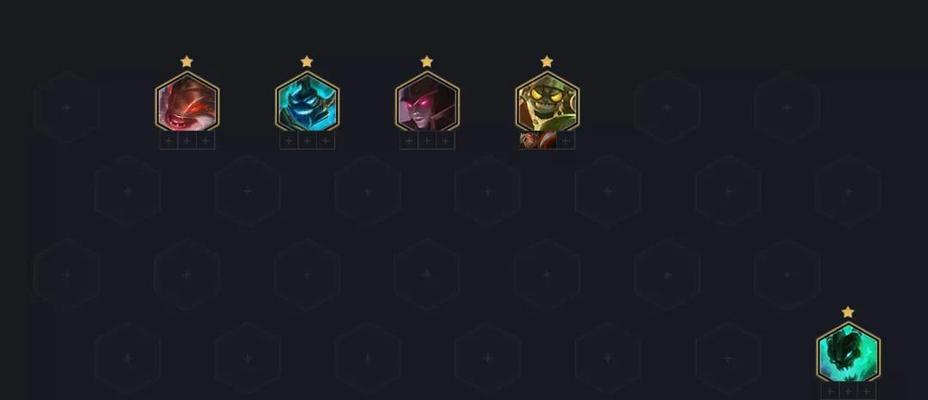Screen dimensions: 928x400
Task: Click the star above the red-eyed champion
Action: tap(187, 62)
